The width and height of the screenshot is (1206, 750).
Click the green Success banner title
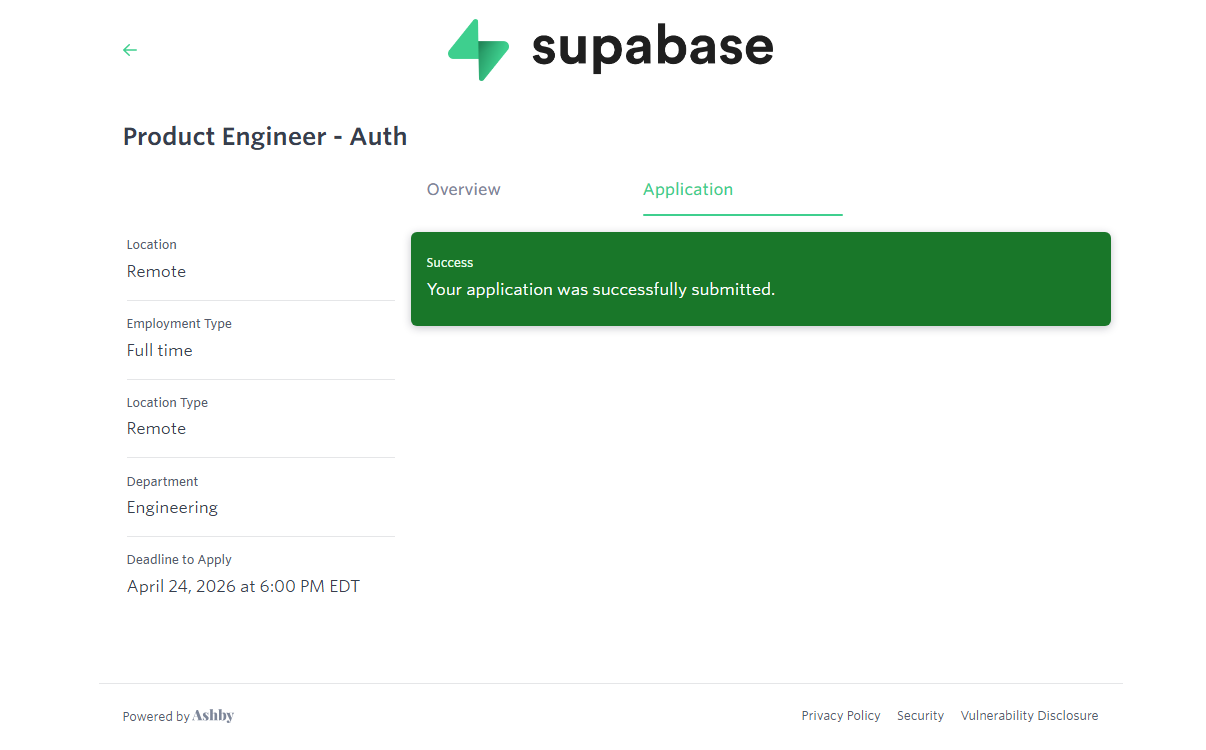coord(450,263)
